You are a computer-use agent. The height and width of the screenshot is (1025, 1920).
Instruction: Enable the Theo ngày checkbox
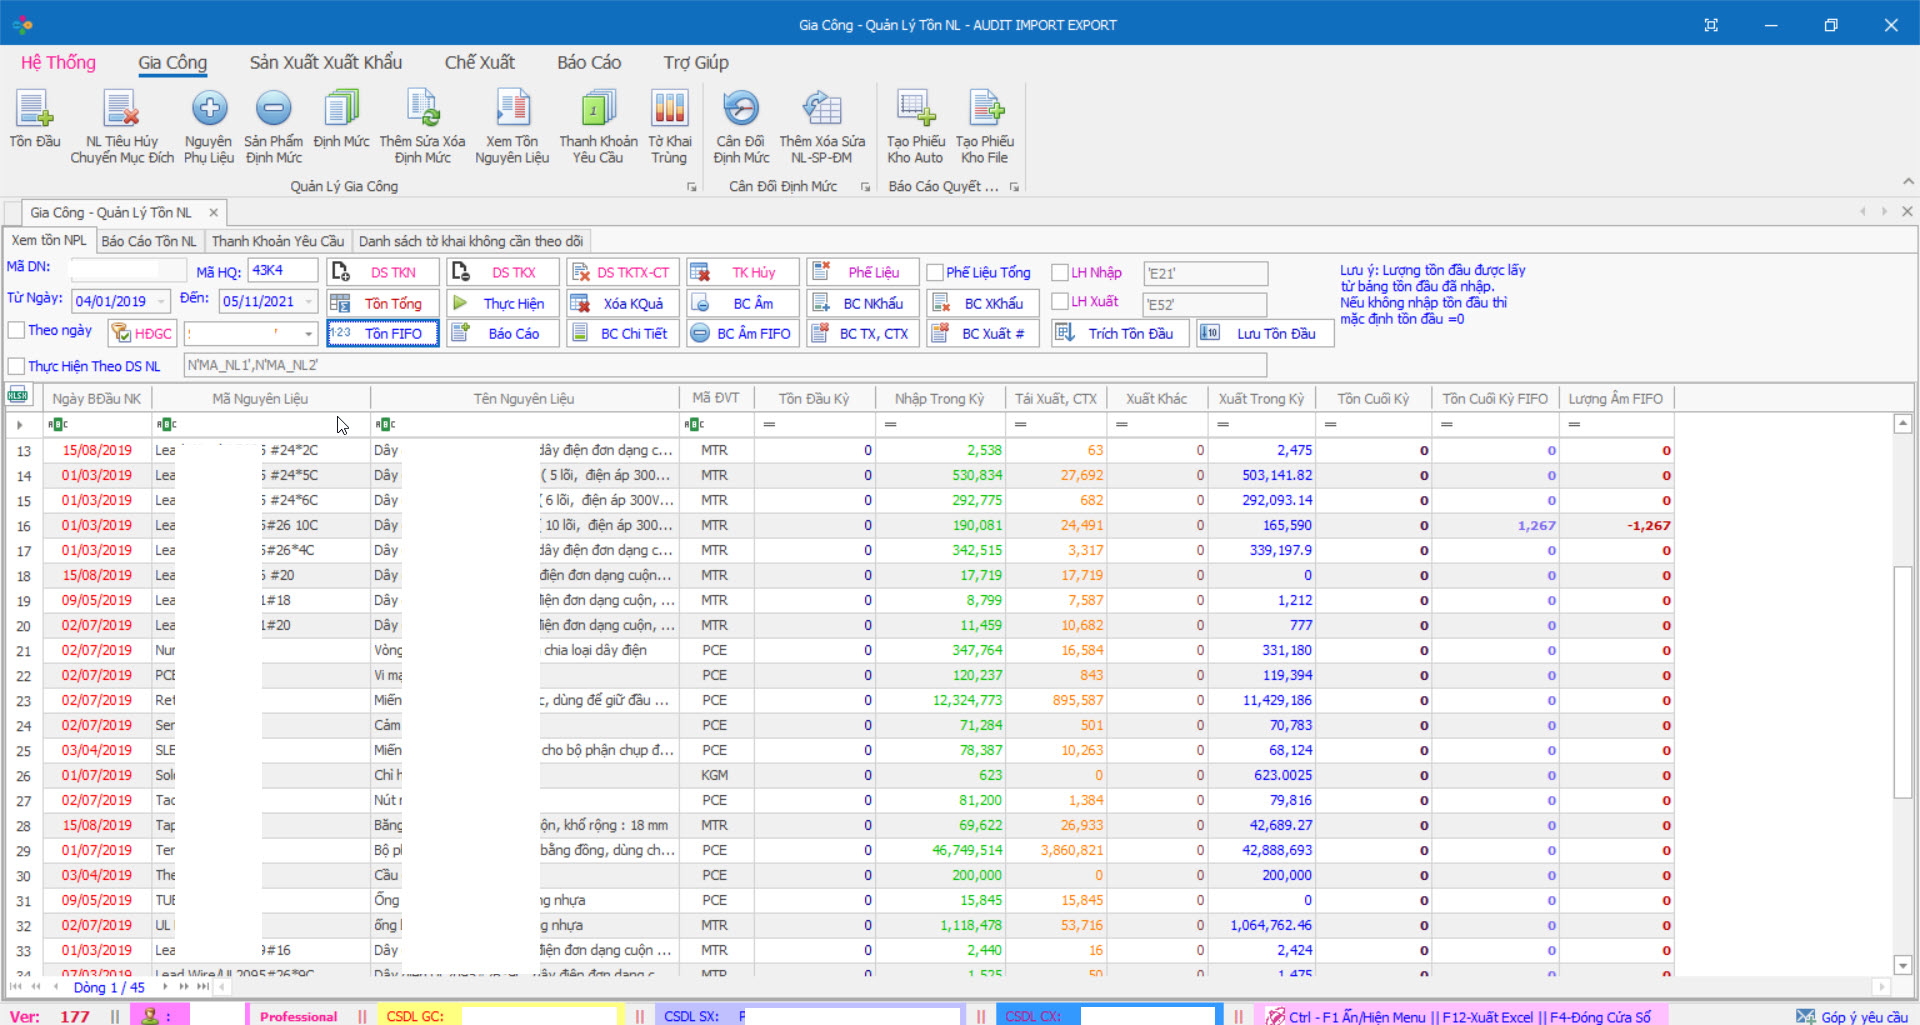coord(17,331)
